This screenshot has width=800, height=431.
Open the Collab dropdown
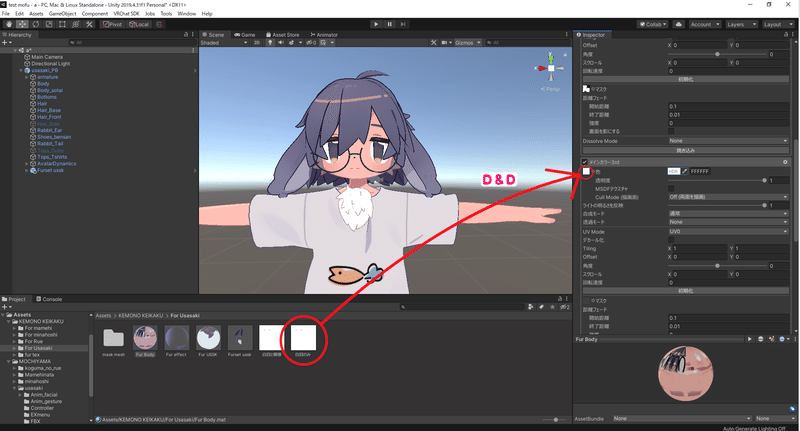click(653, 24)
